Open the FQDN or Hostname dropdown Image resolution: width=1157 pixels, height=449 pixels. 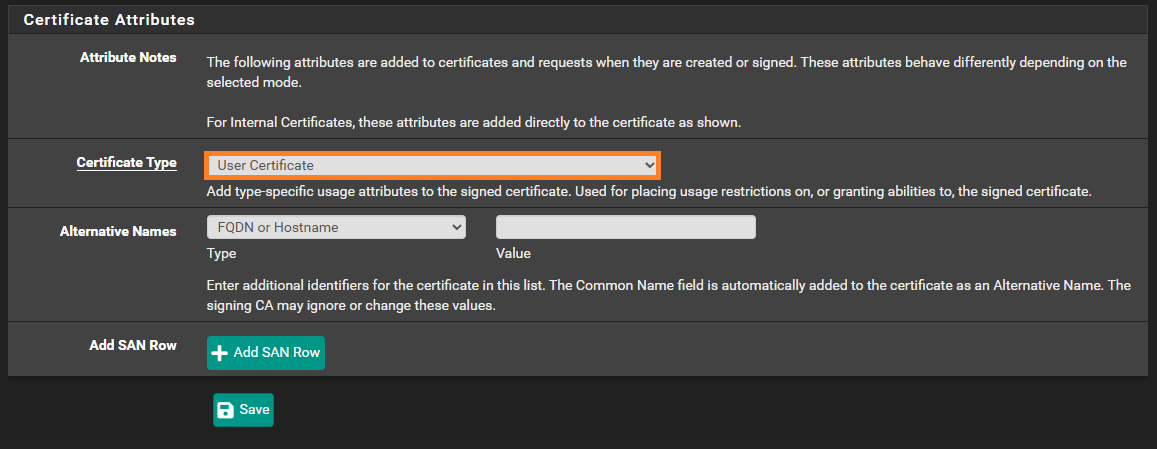[x=336, y=227]
